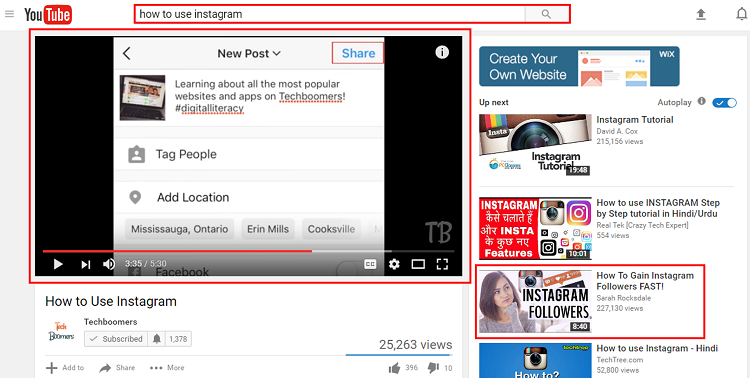Open 'How To Gain Instagram Followers FAST!' title
Viewport: 750px width, 378px height.
645,281
